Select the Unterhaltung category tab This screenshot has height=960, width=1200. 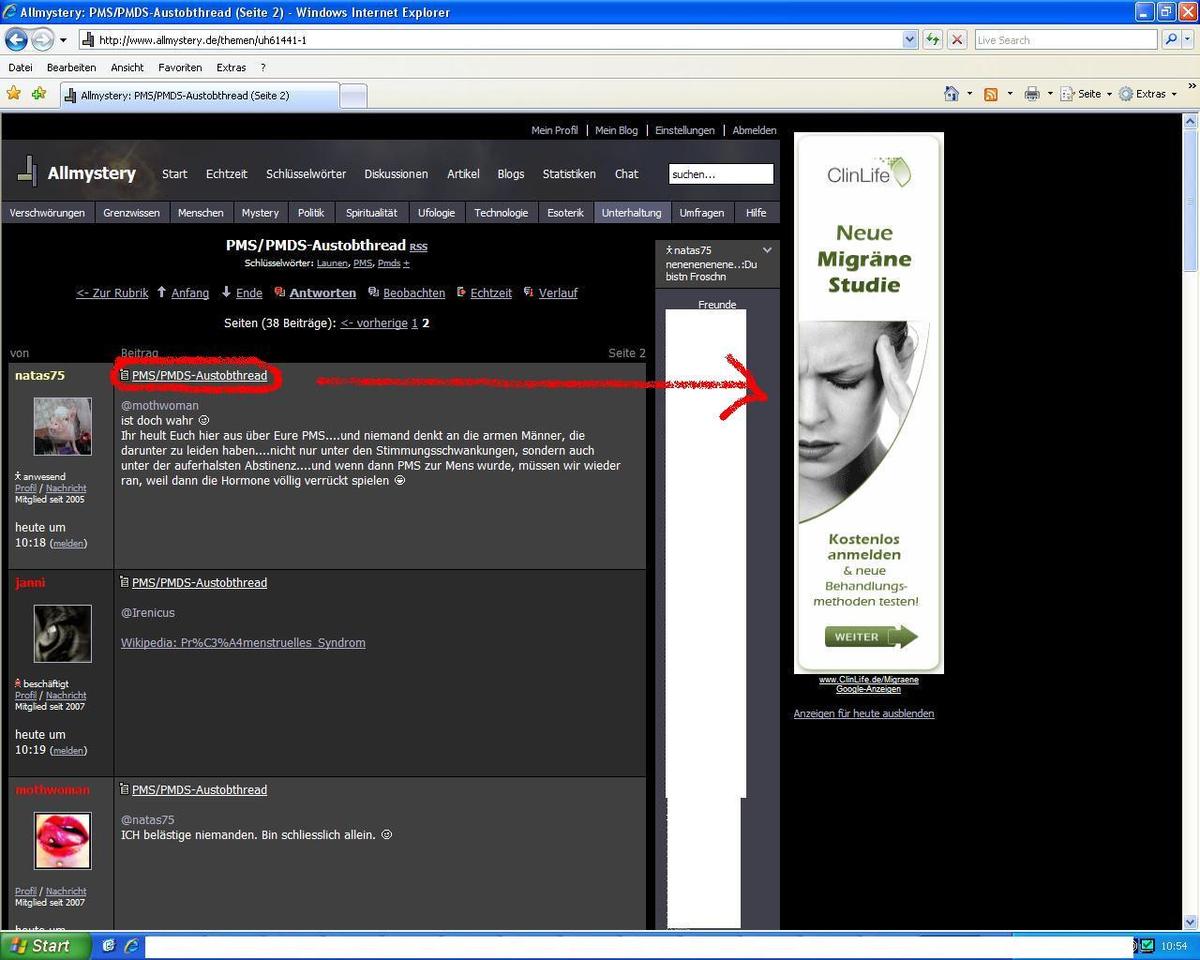point(631,213)
